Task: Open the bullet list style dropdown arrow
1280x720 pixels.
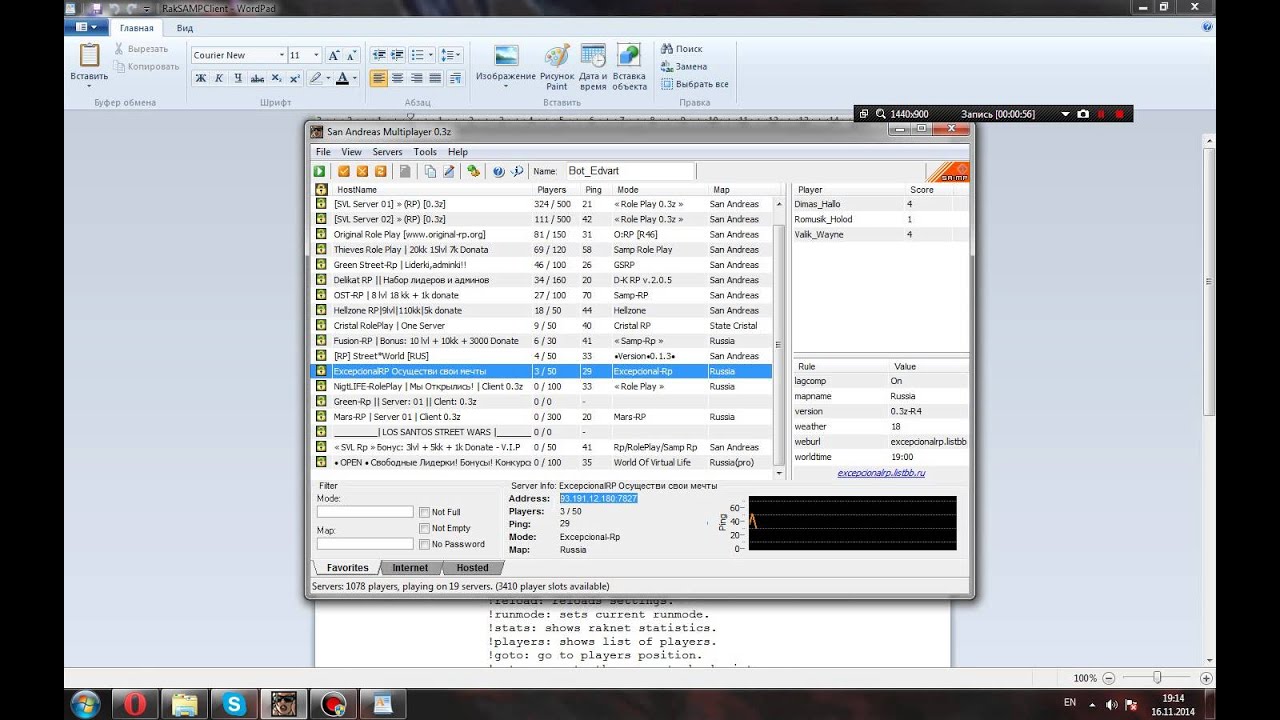Action: coord(430,55)
